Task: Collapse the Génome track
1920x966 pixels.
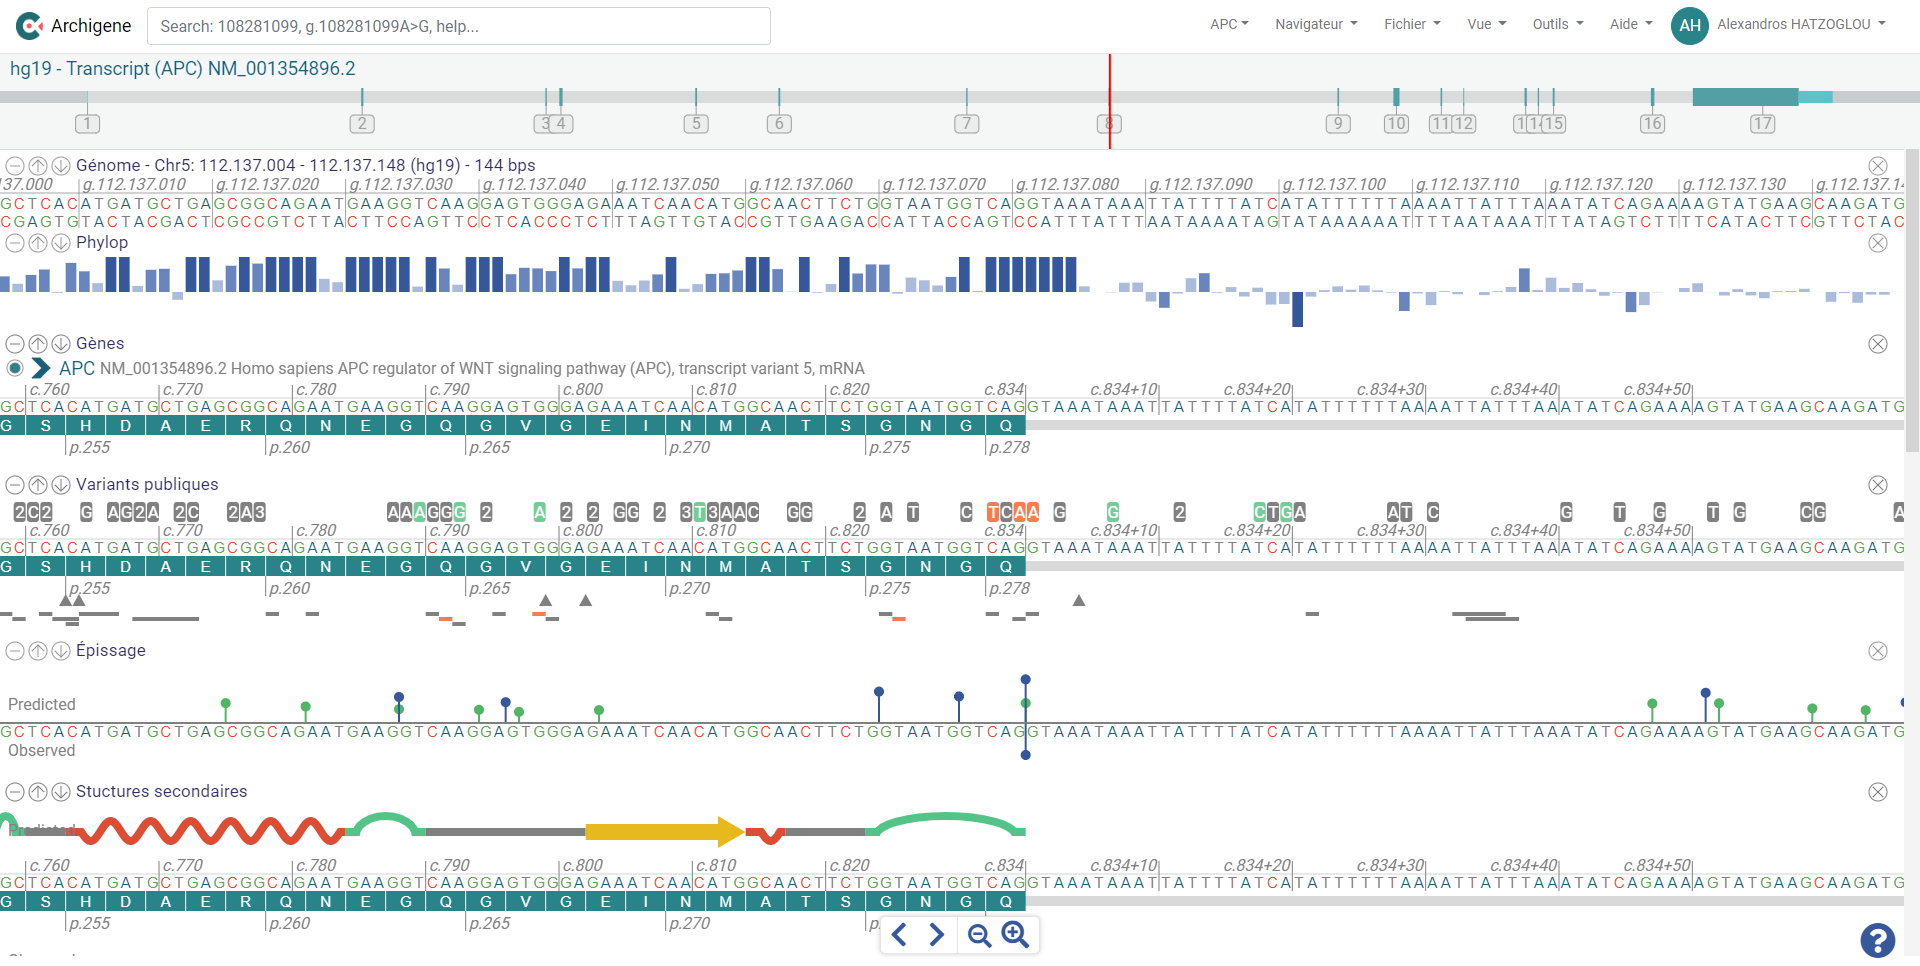Action: [x=15, y=166]
